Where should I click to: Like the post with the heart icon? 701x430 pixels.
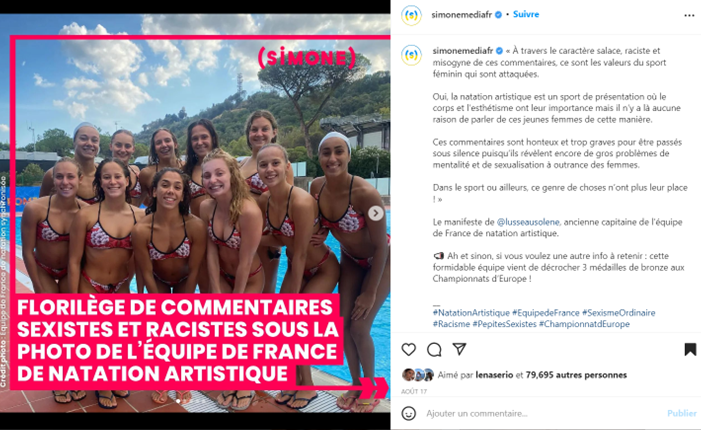click(x=409, y=349)
